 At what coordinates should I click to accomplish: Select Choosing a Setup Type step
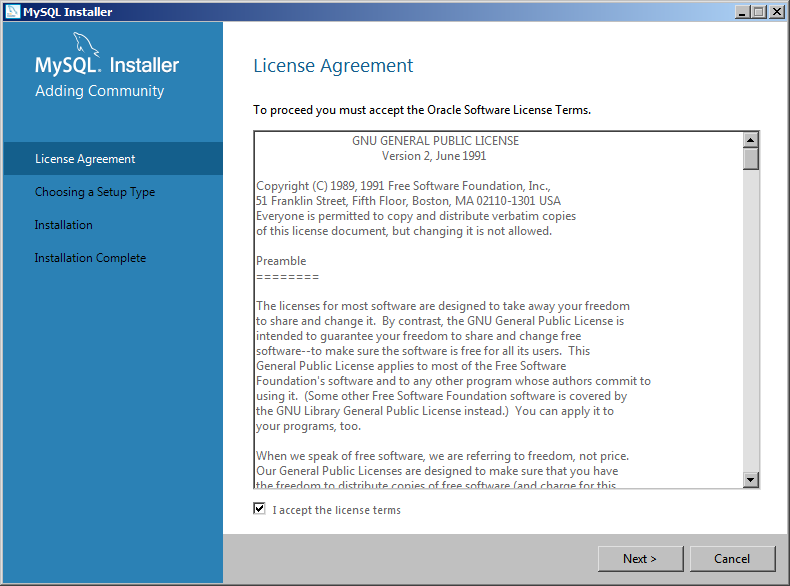[x=113, y=192]
